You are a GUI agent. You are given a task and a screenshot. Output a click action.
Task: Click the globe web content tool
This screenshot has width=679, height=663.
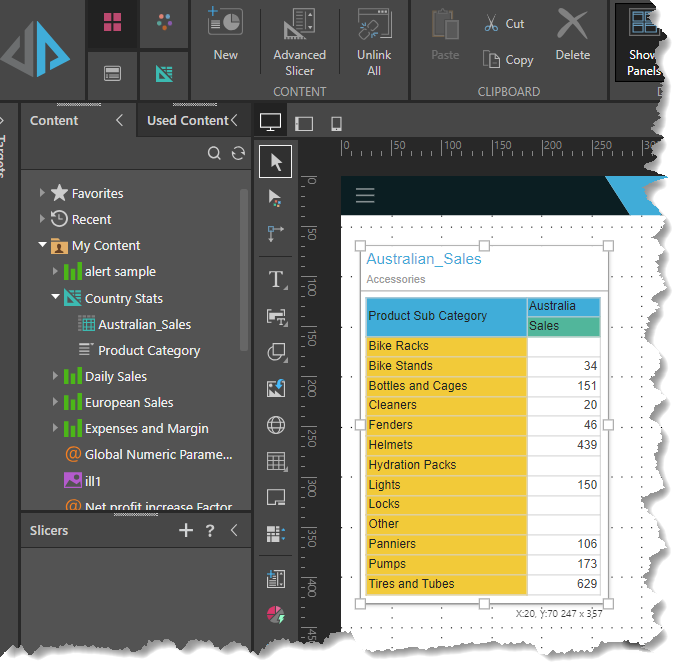(x=276, y=425)
